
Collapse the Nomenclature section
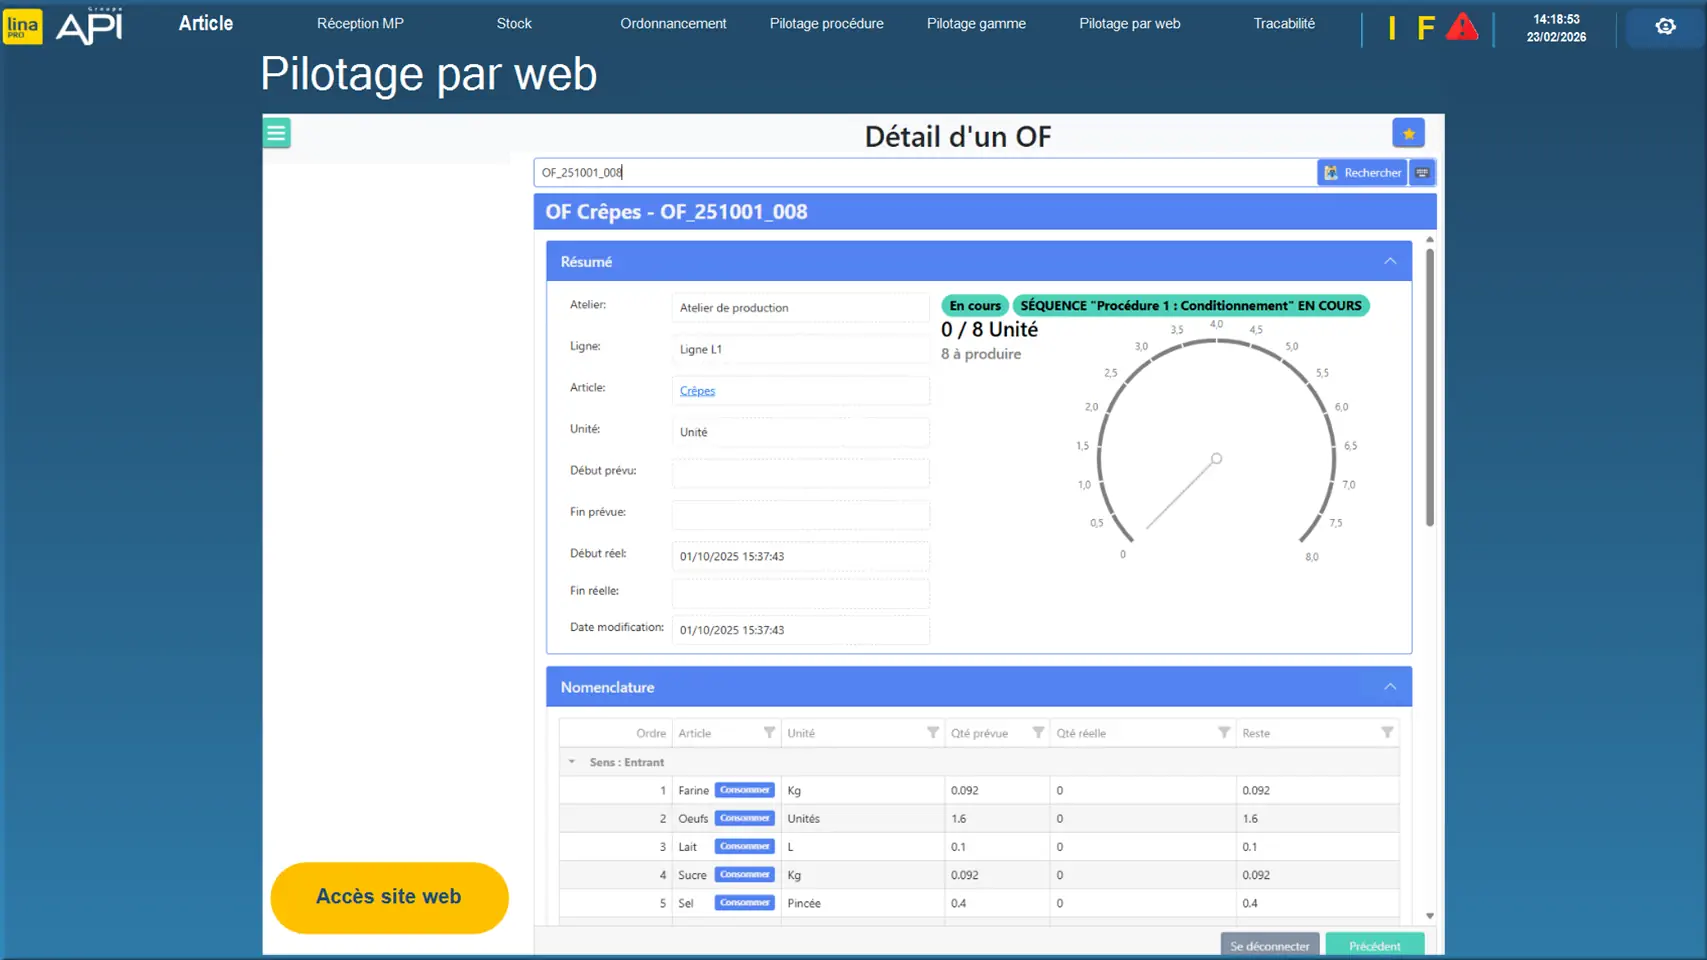point(1390,687)
